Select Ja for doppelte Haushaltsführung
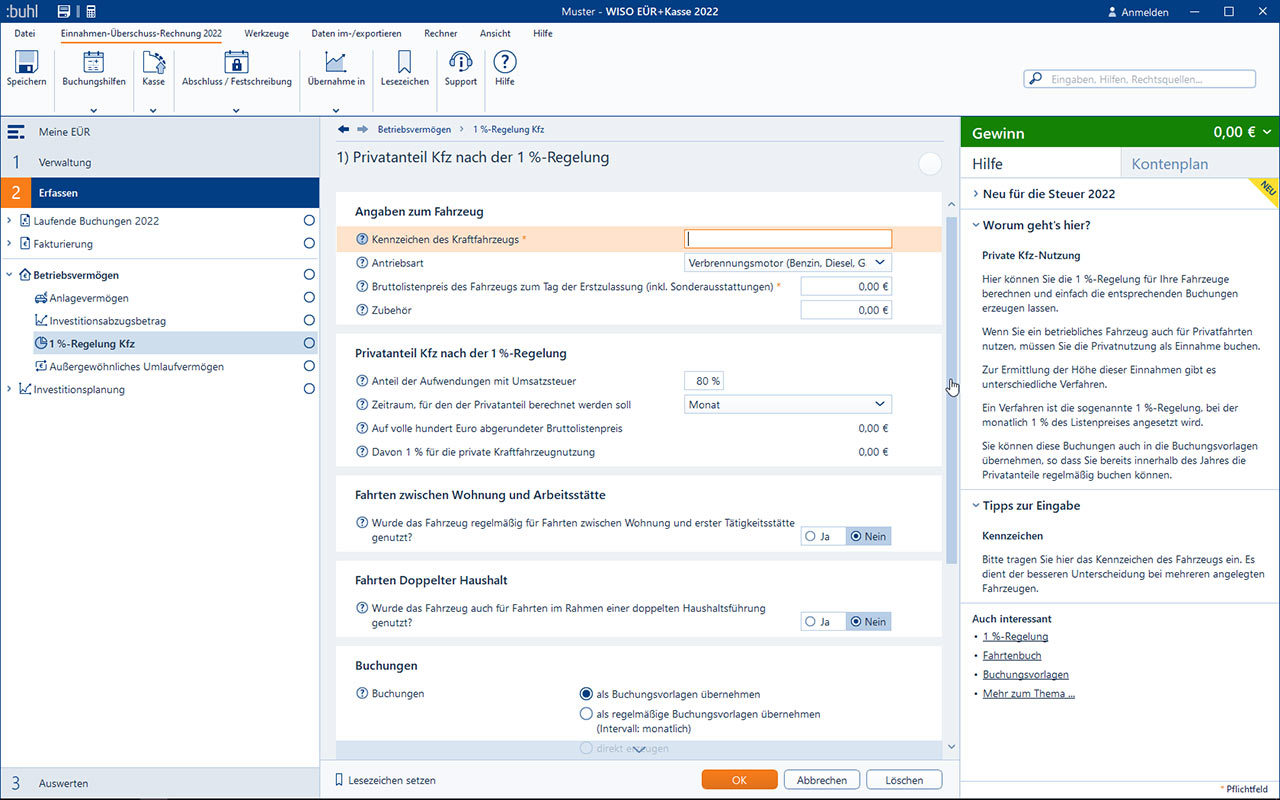Screen dimensions: 1280x800 tap(809, 622)
